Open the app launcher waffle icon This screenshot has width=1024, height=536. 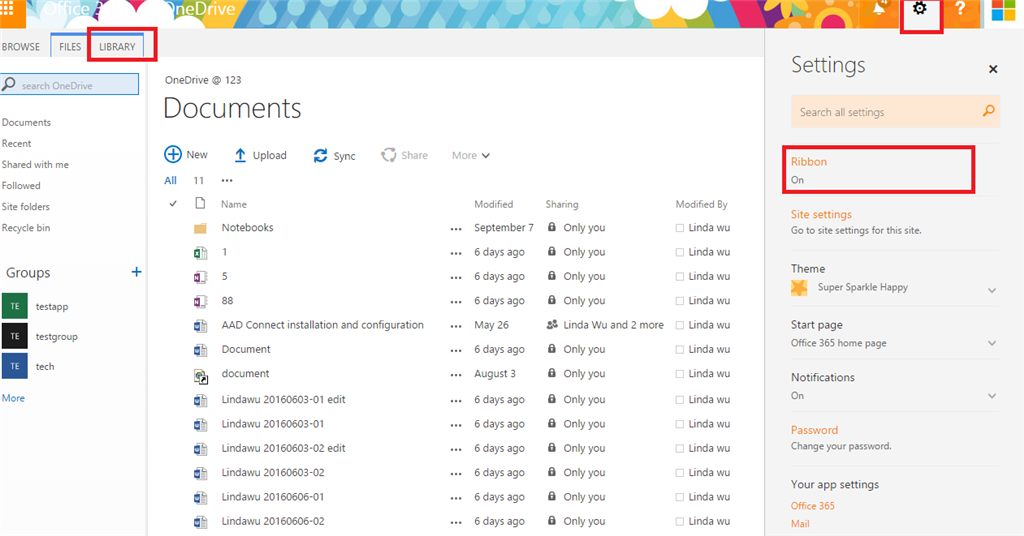pos(7,8)
